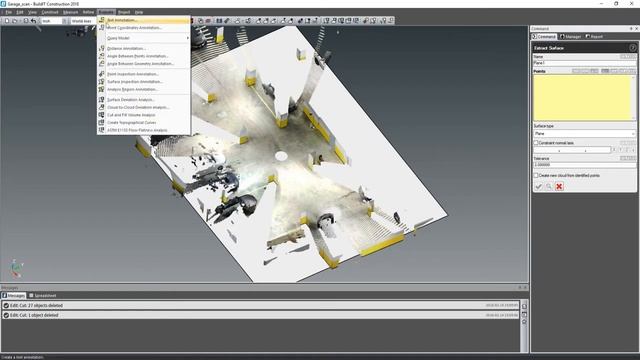Open the Edit menu
640x360 pixels.
click(20, 12)
